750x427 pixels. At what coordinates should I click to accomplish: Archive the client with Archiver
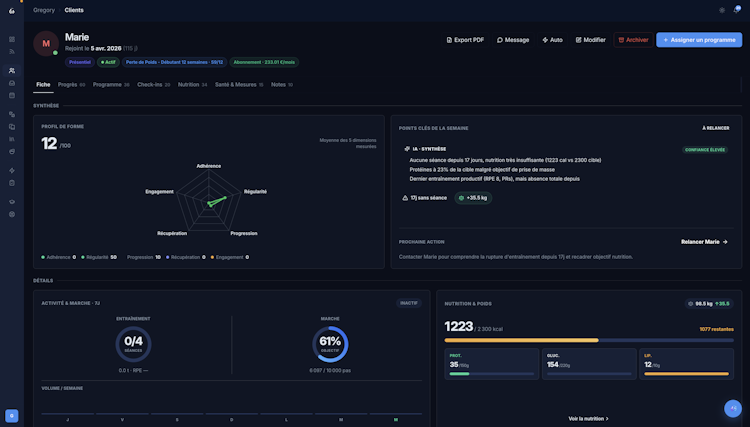[x=633, y=40]
